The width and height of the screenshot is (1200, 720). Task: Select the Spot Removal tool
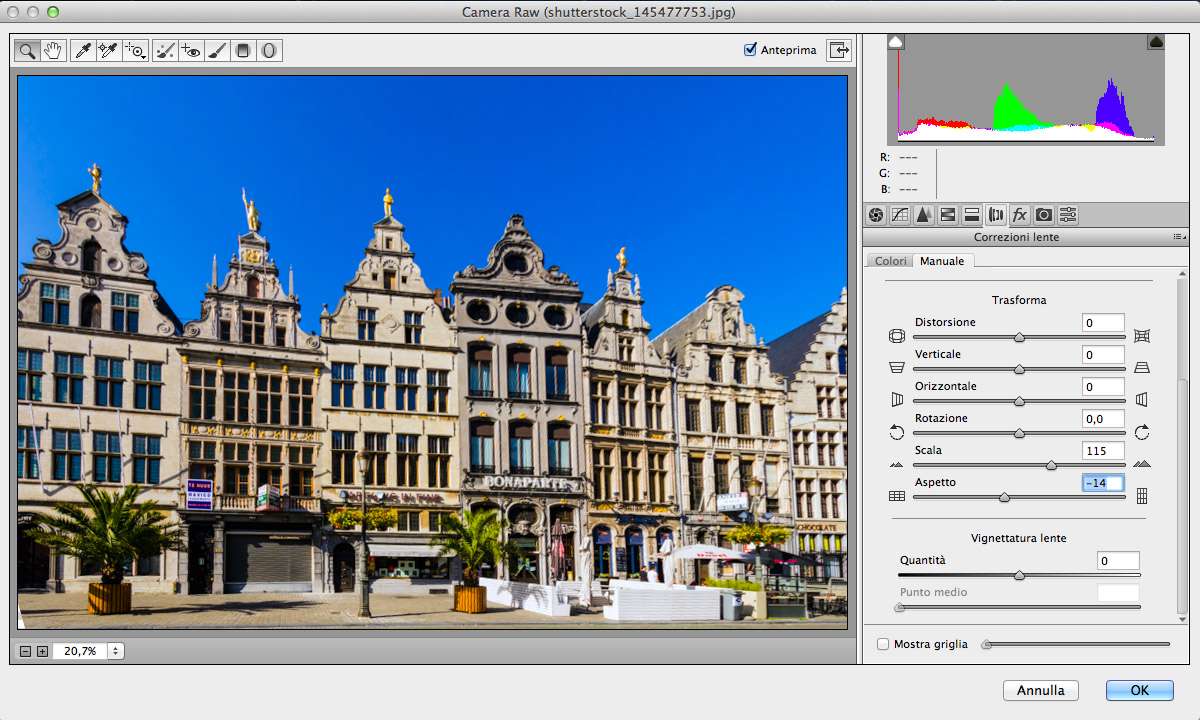pyautogui.click(x=166, y=50)
